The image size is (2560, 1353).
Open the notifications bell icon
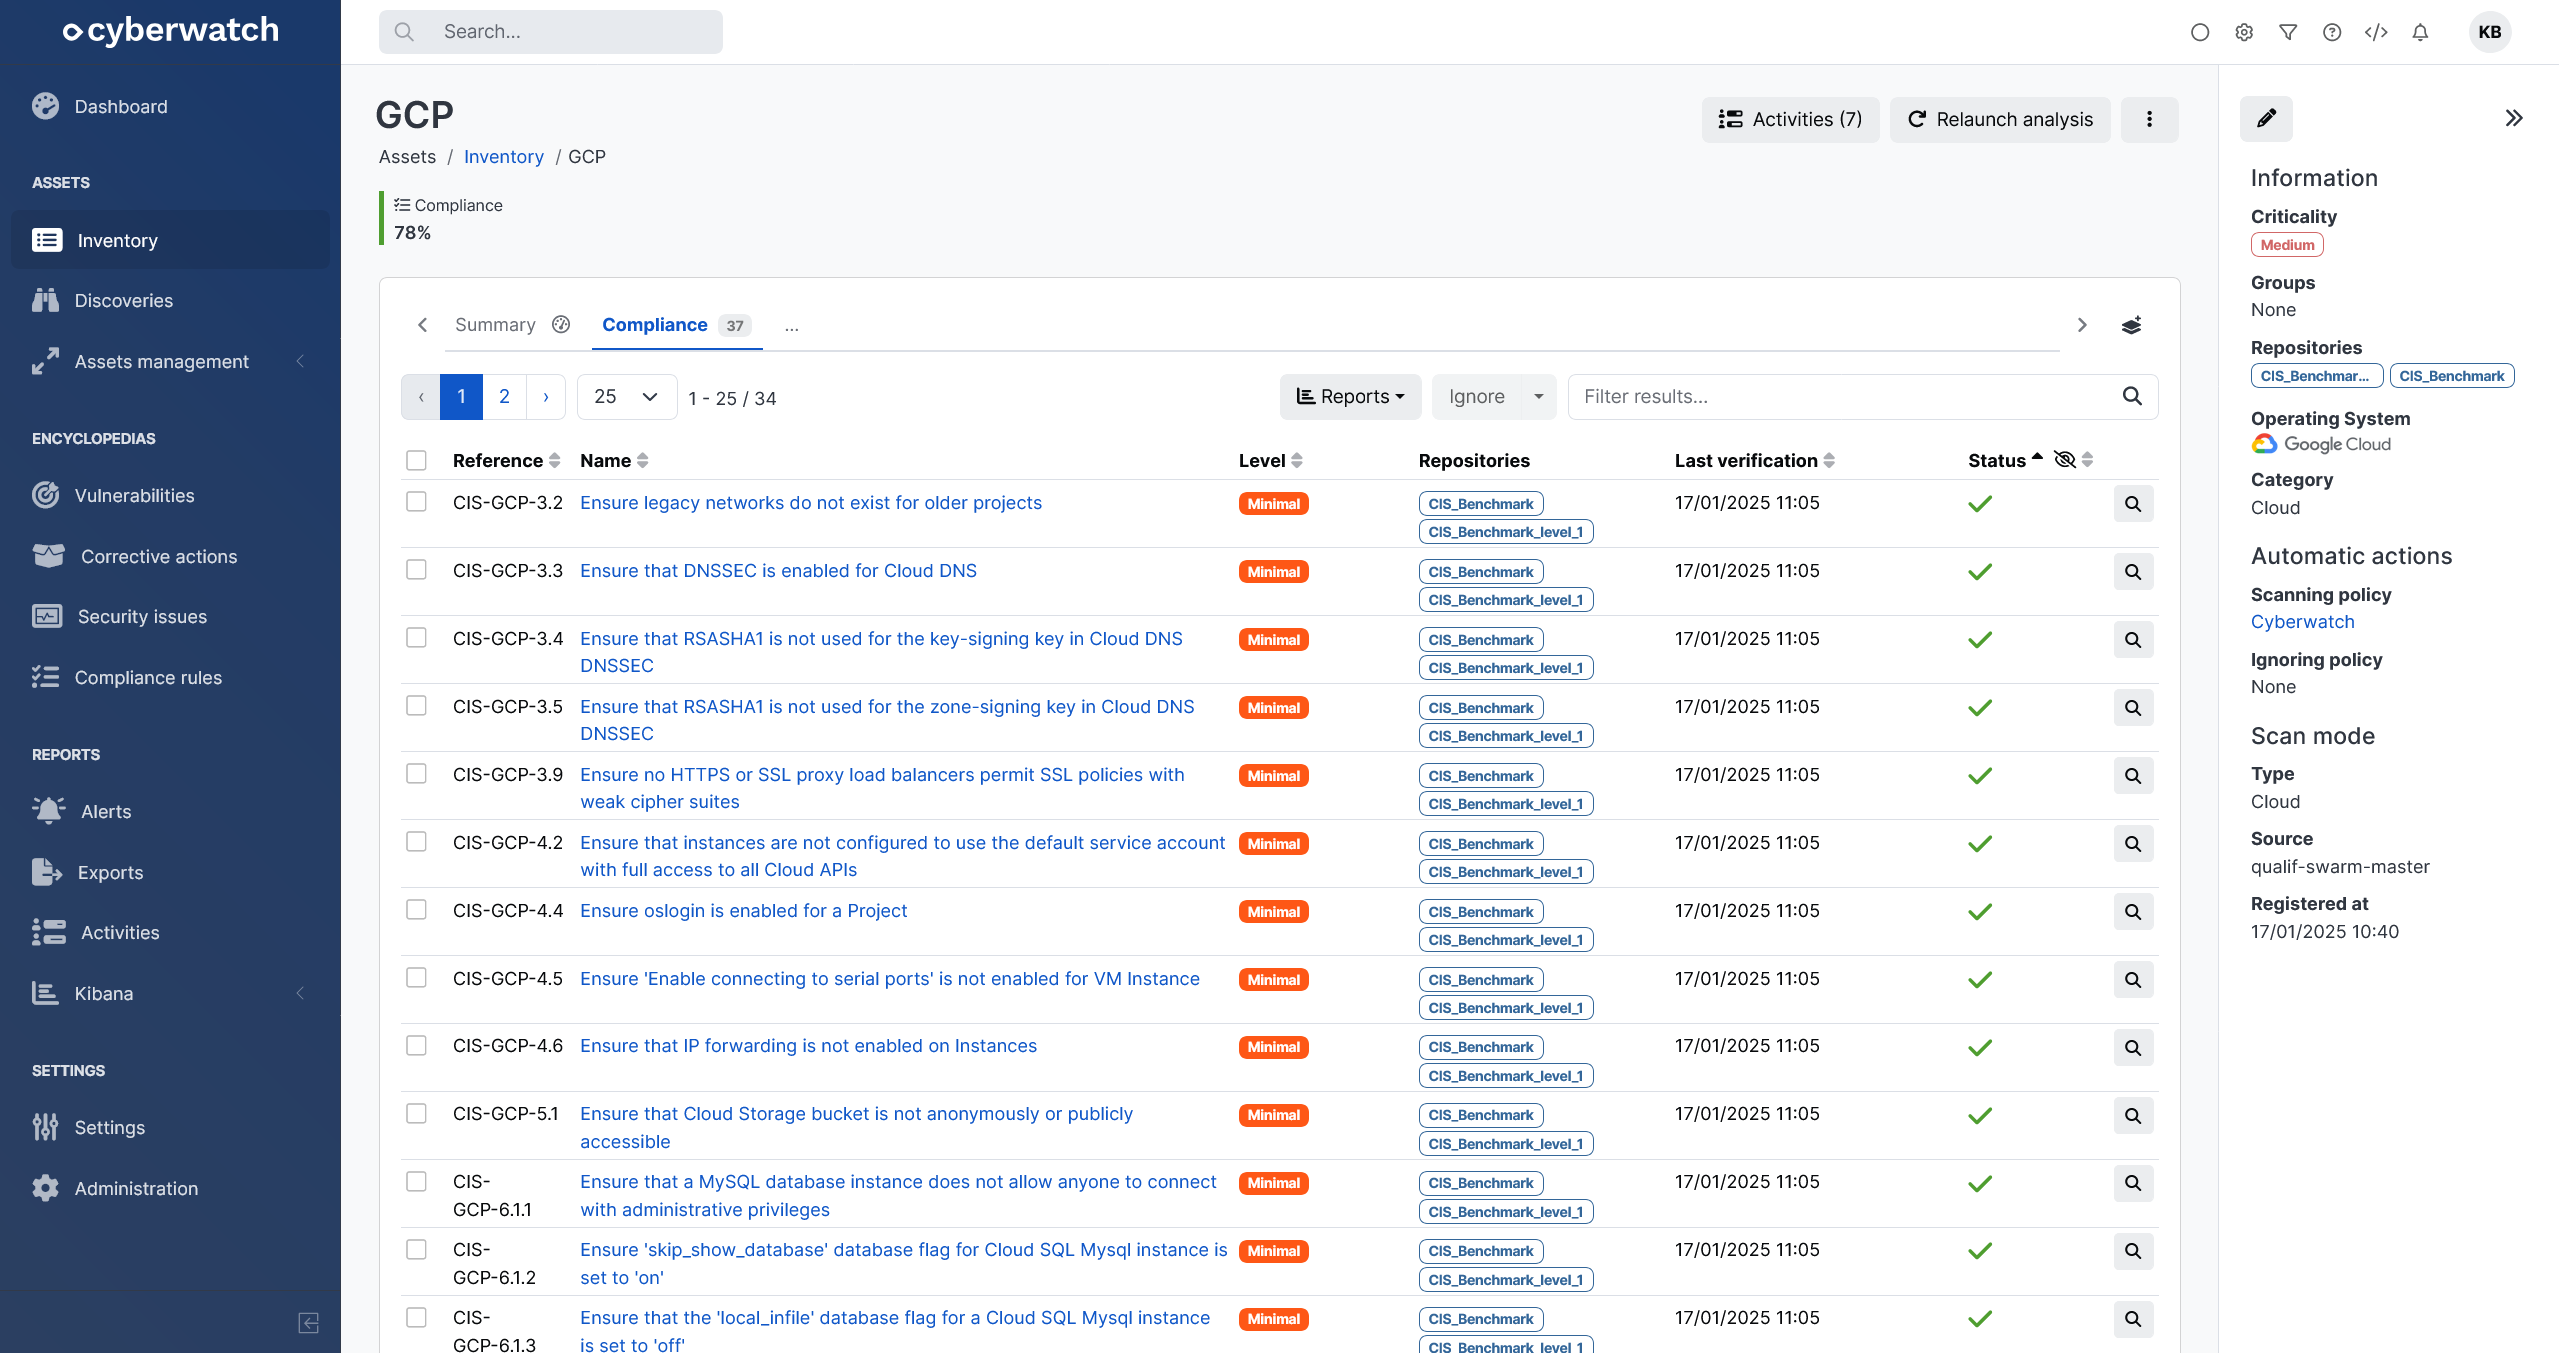click(x=2420, y=32)
